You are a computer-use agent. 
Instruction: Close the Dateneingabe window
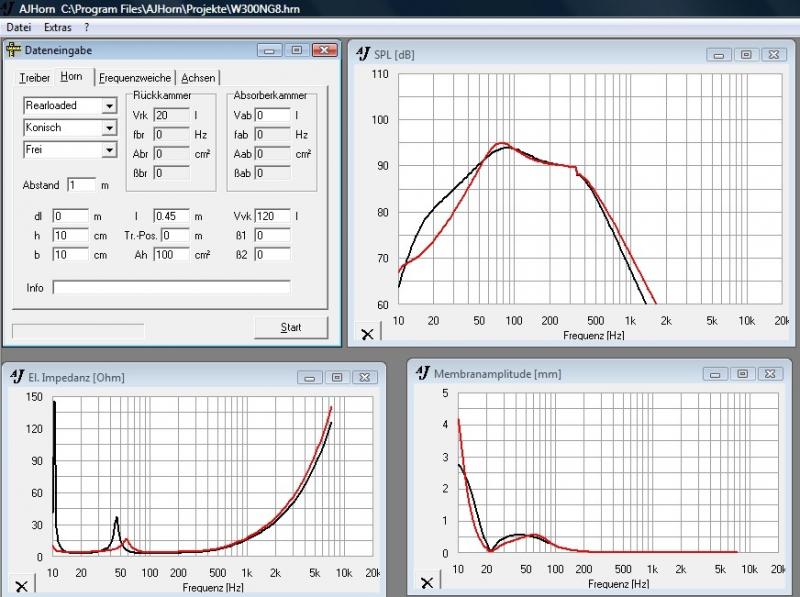(324, 50)
